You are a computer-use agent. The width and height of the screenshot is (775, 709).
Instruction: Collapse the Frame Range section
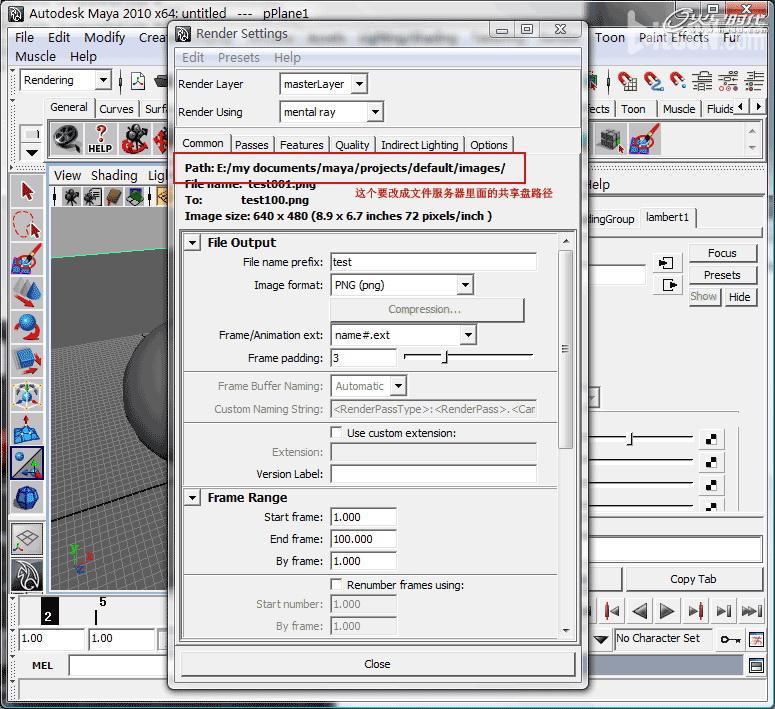(193, 497)
